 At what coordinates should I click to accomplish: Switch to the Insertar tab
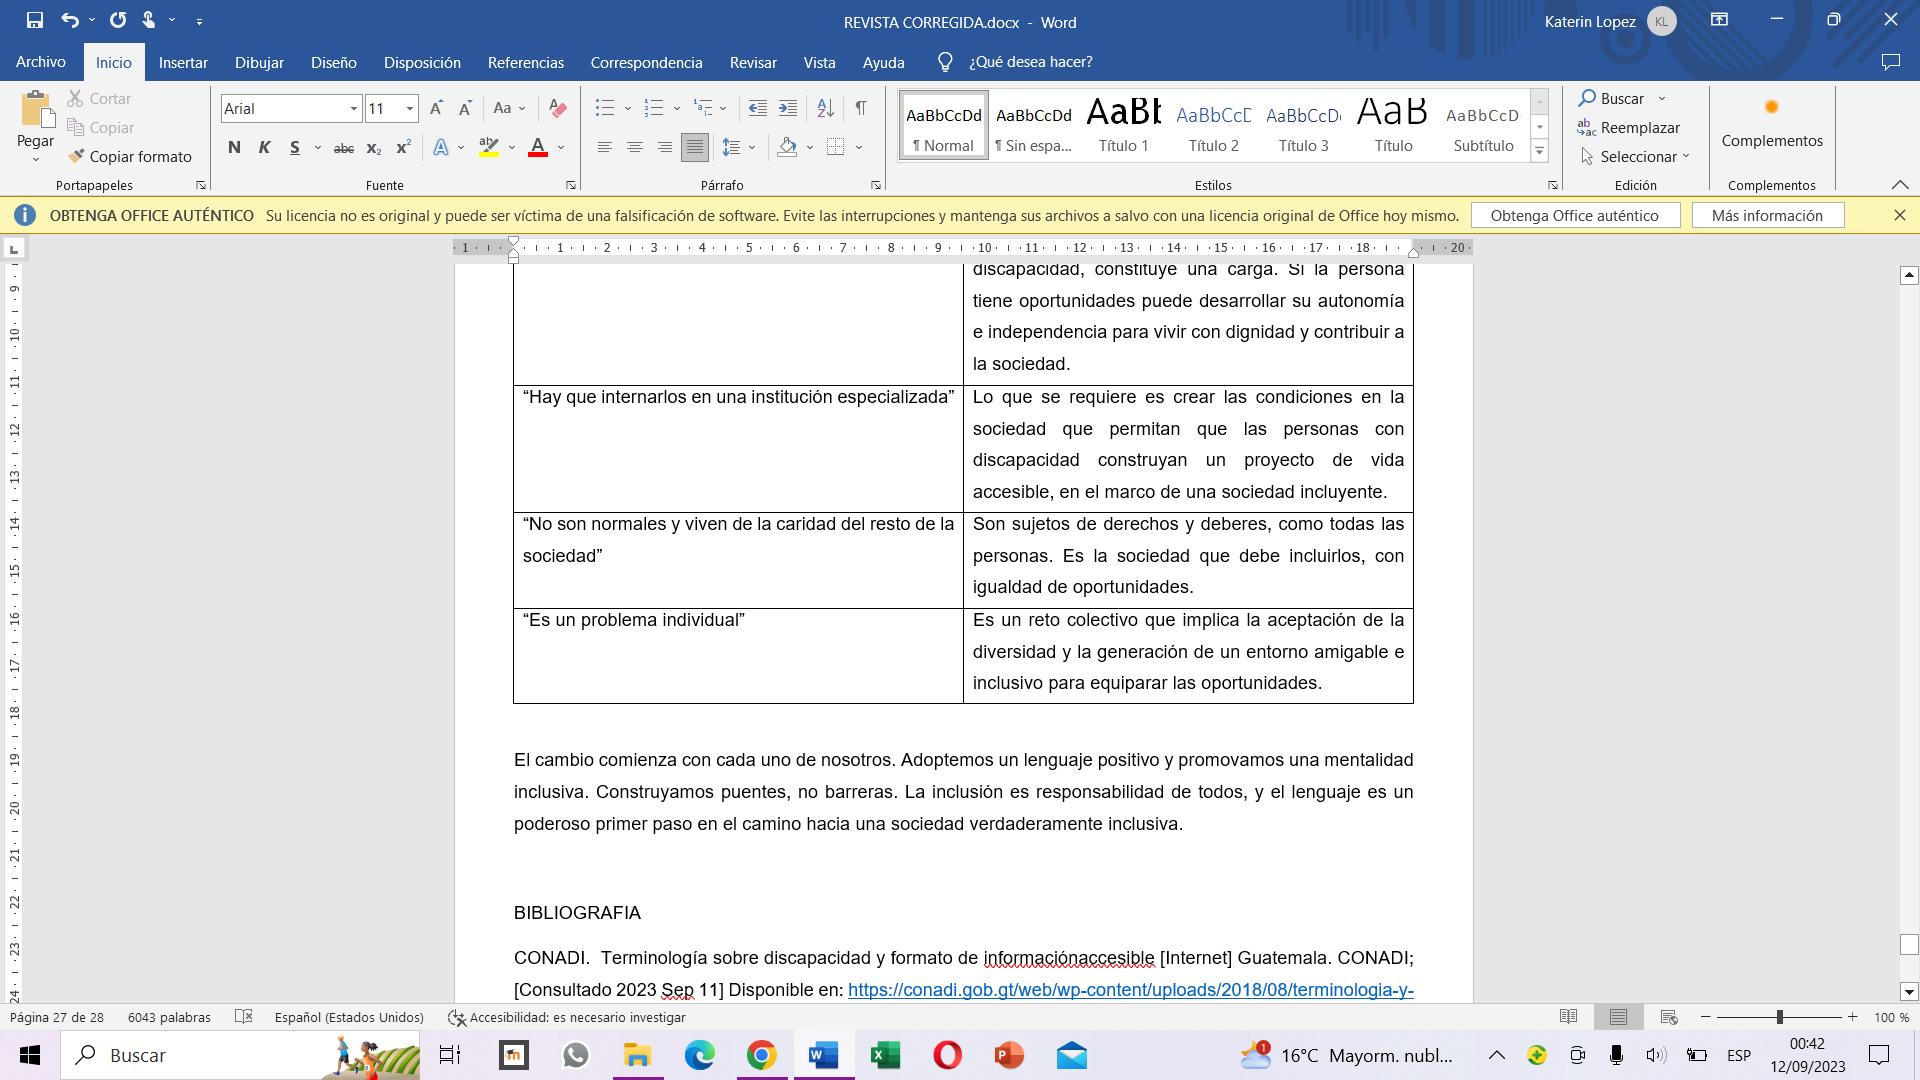click(183, 62)
